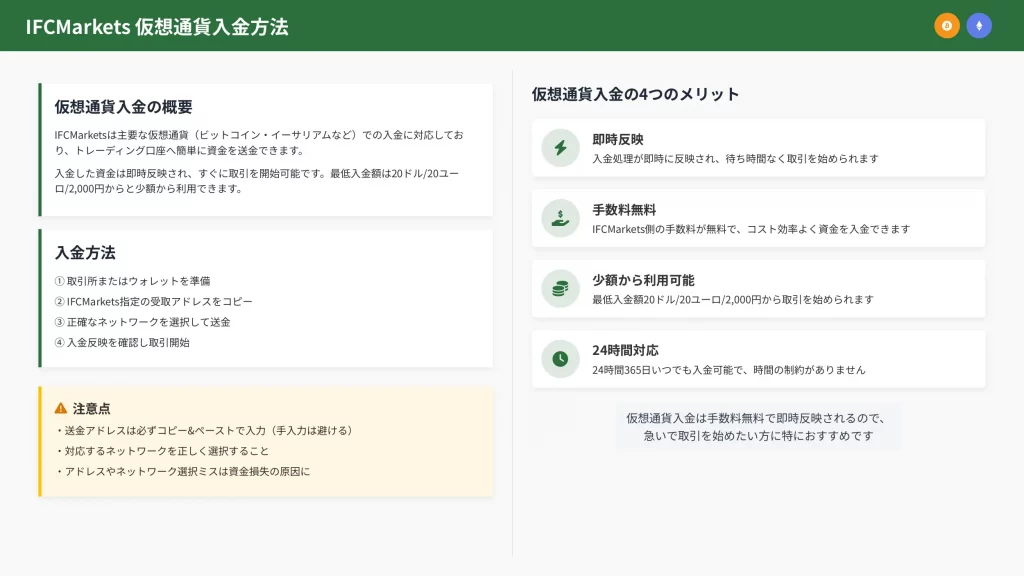Select the 仮想通貨入金の概要 heading
This screenshot has height=576, width=1024.
click(x=123, y=107)
